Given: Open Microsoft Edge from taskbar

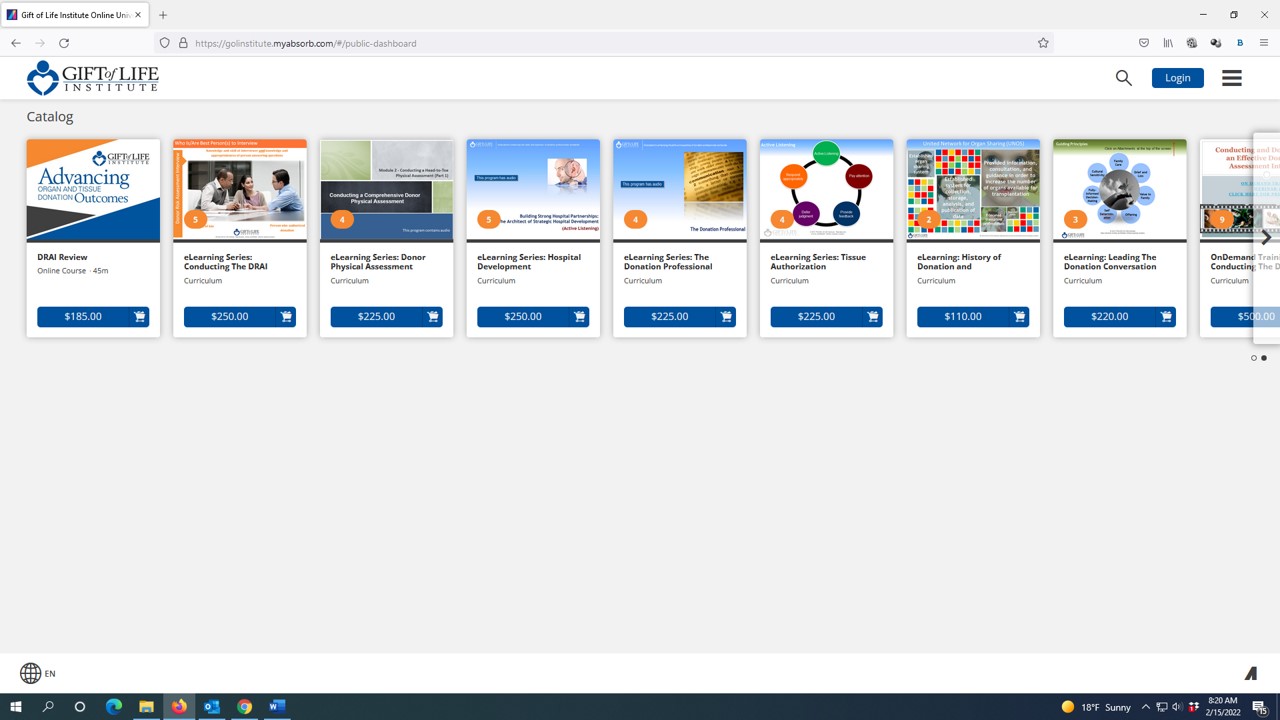Looking at the screenshot, I should [x=114, y=707].
